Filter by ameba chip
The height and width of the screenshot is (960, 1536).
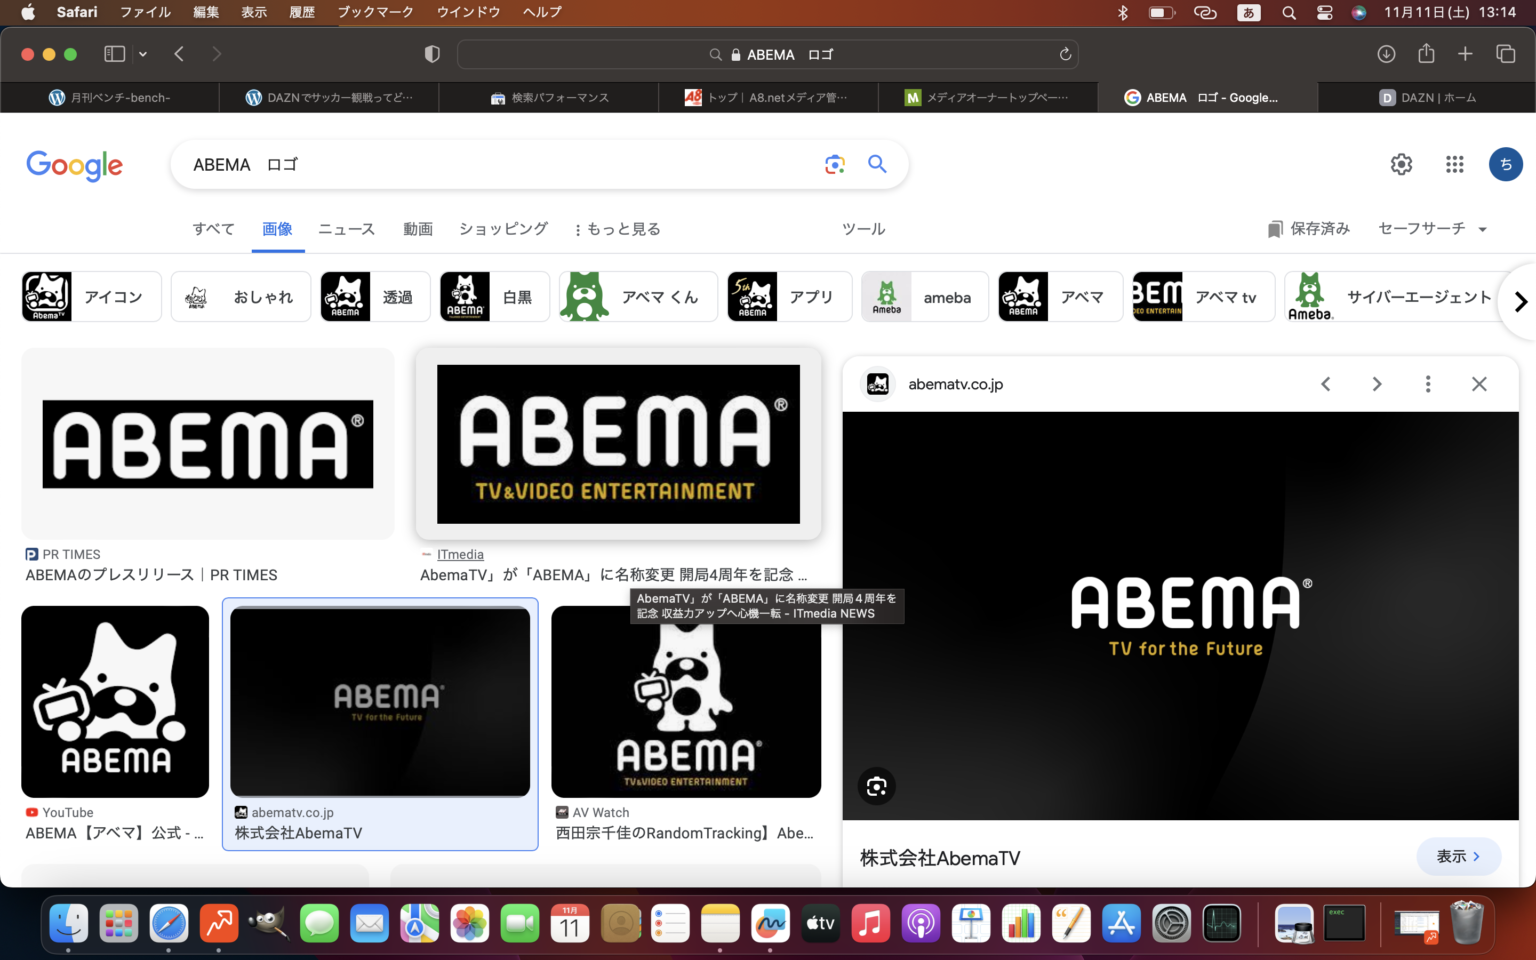(x=925, y=297)
